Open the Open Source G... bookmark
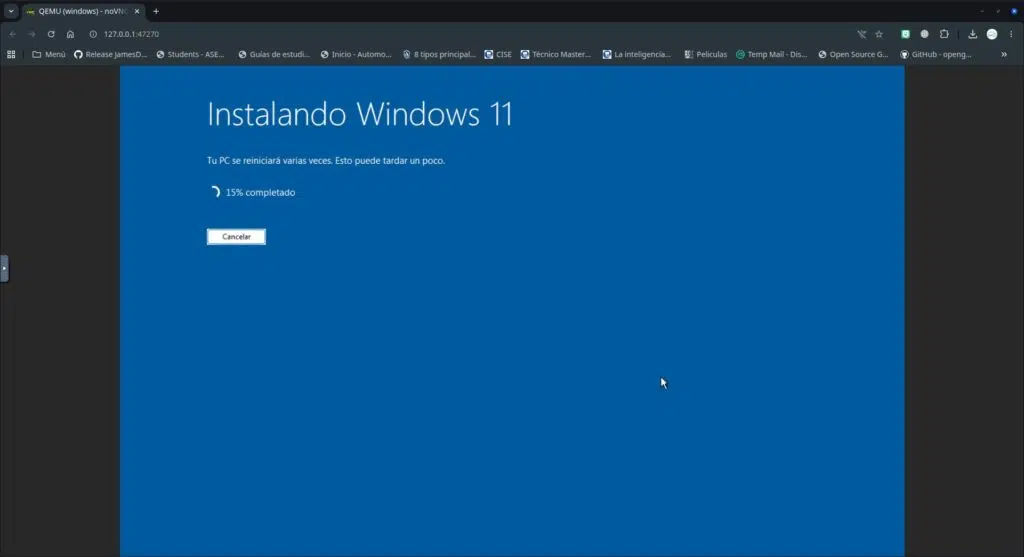 (x=853, y=54)
